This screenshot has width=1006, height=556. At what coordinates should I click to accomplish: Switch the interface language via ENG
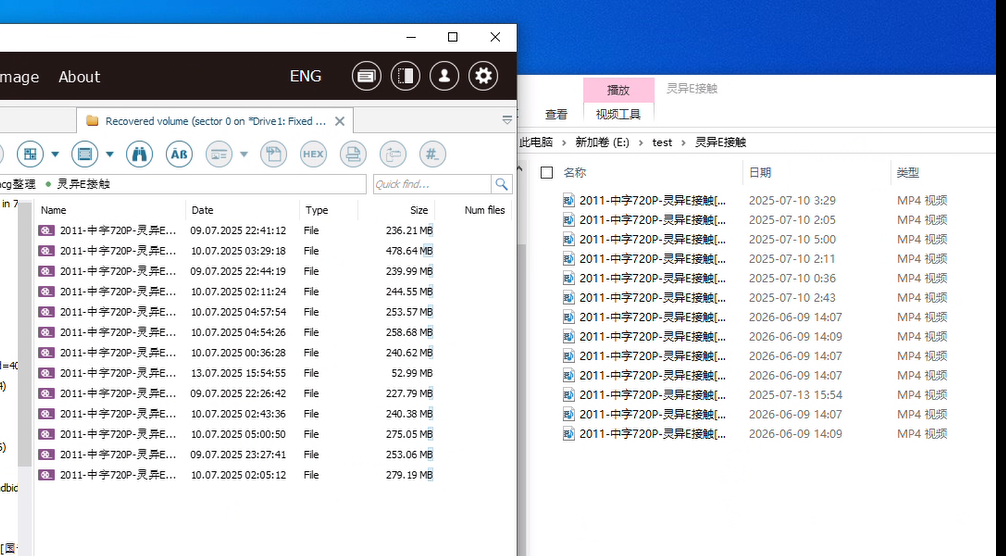pyautogui.click(x=305, y=76)
